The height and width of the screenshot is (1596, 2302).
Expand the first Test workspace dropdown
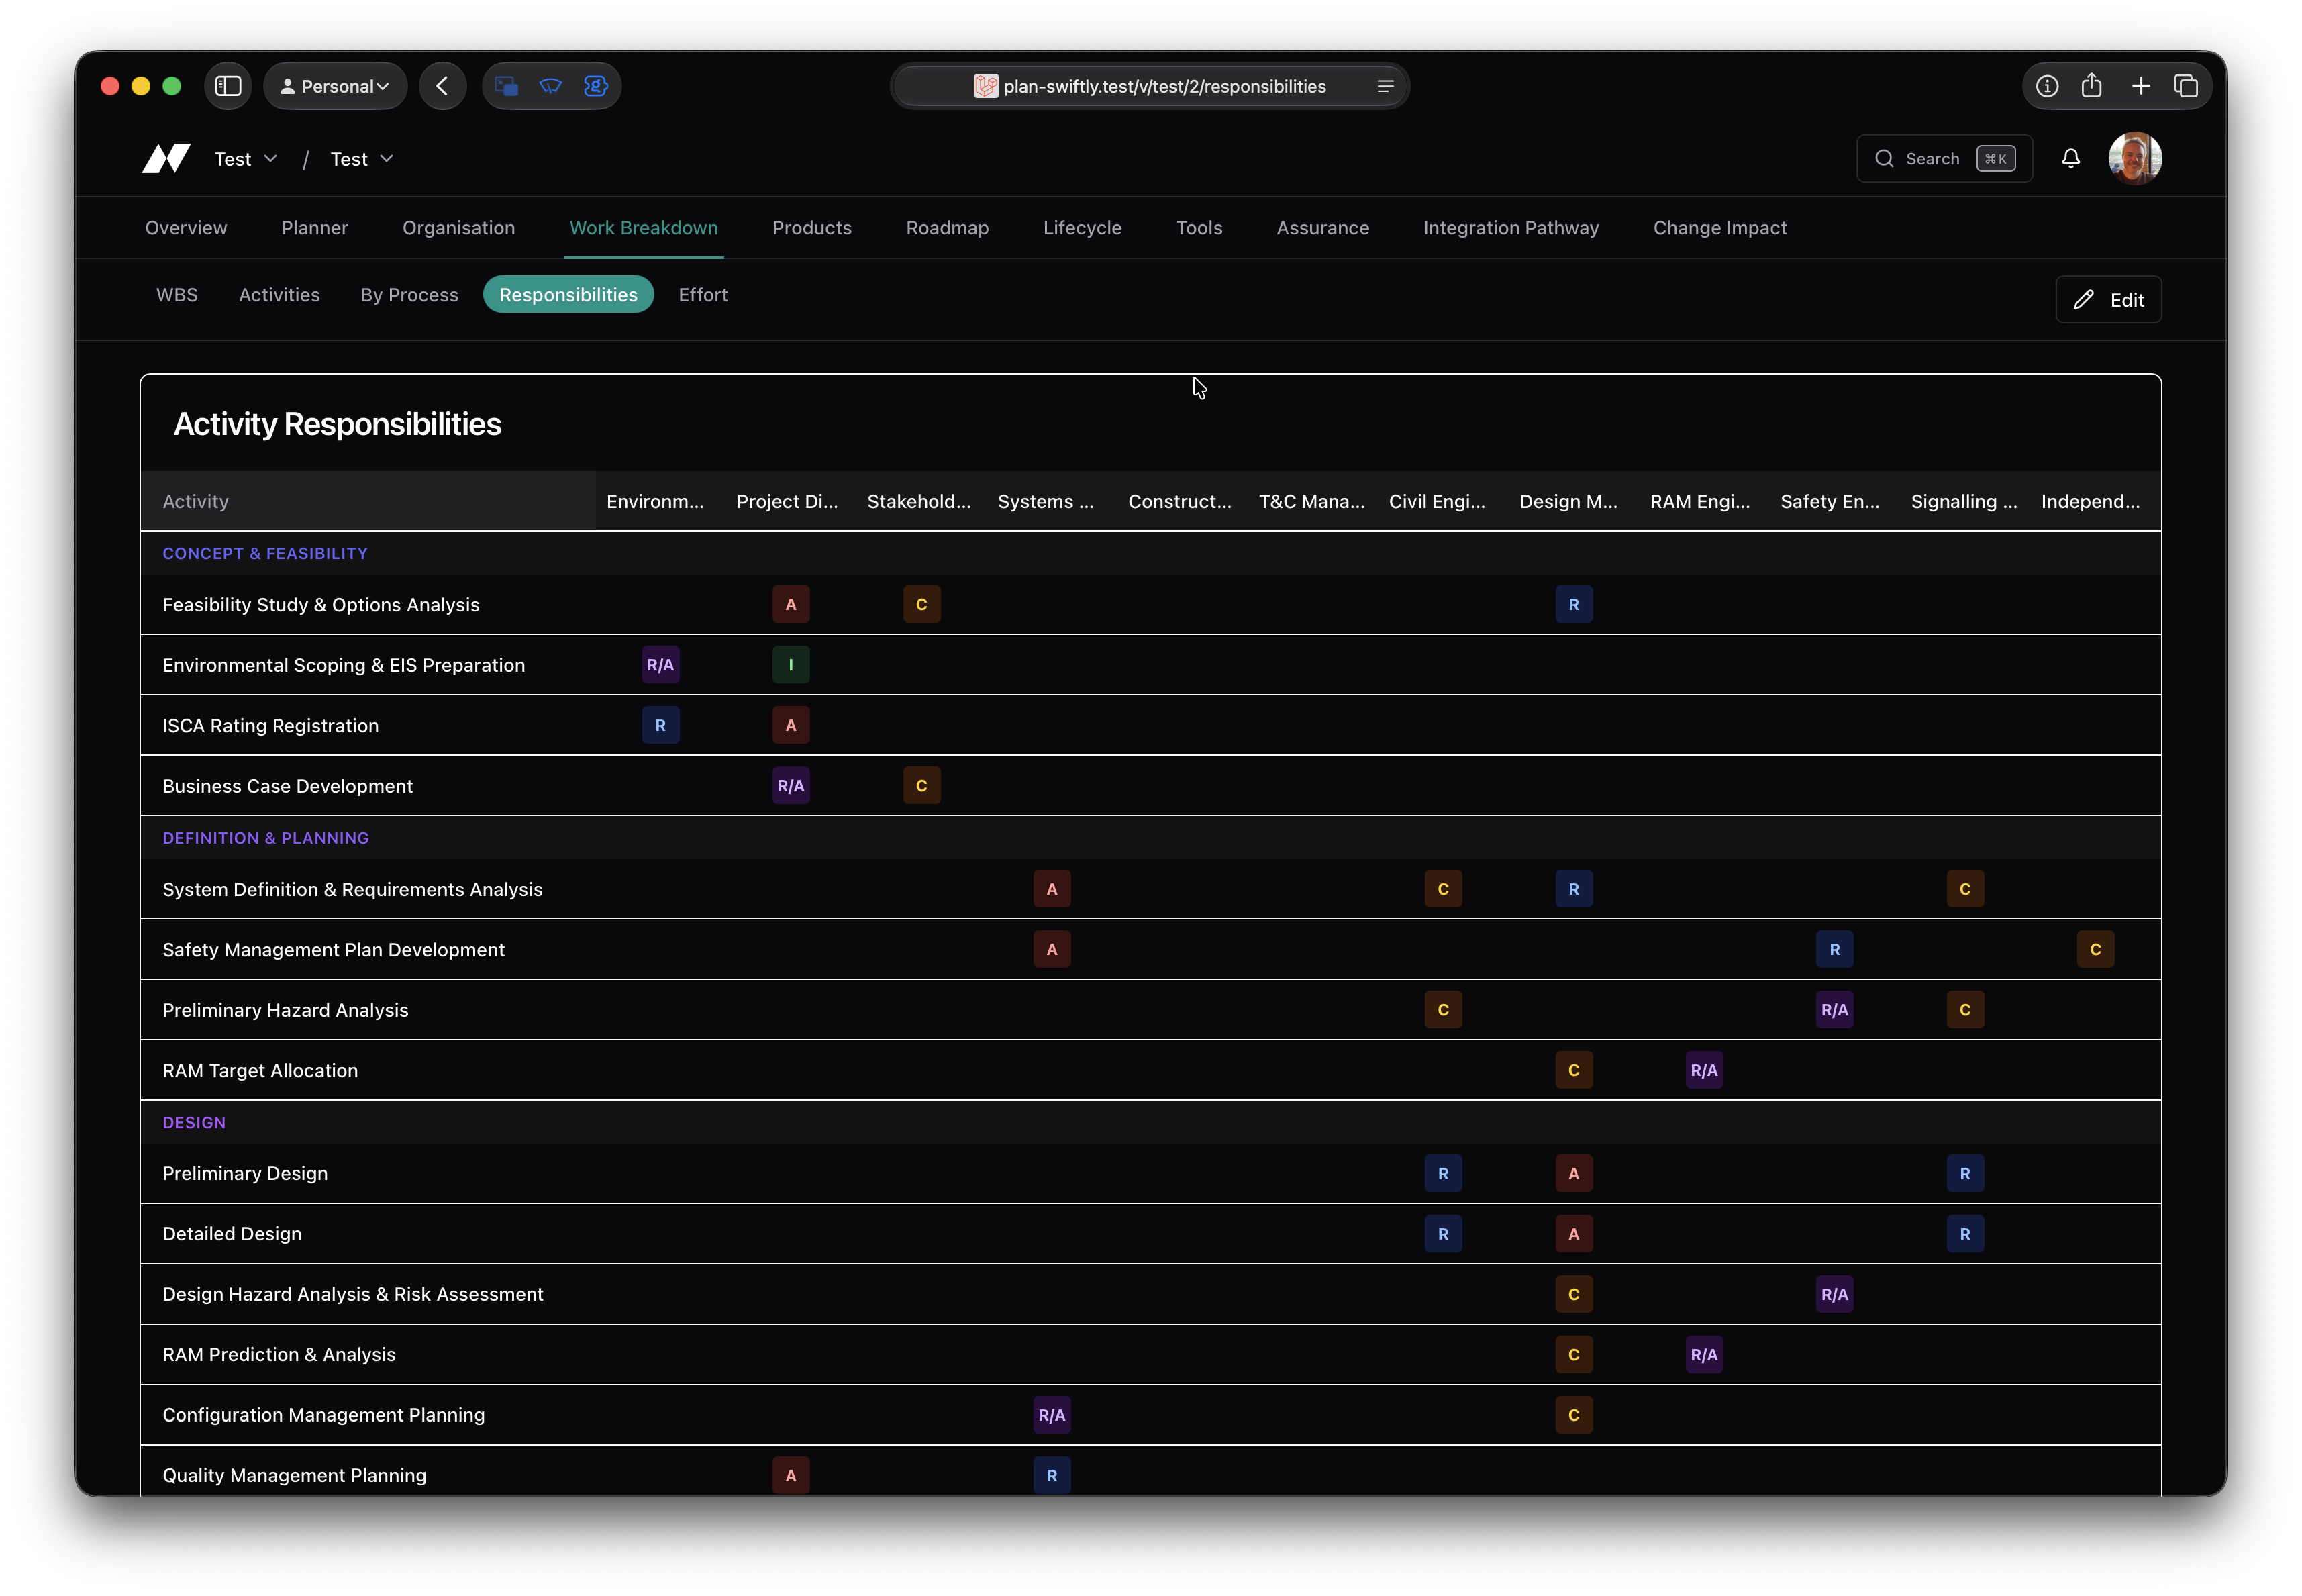point(246,159)
